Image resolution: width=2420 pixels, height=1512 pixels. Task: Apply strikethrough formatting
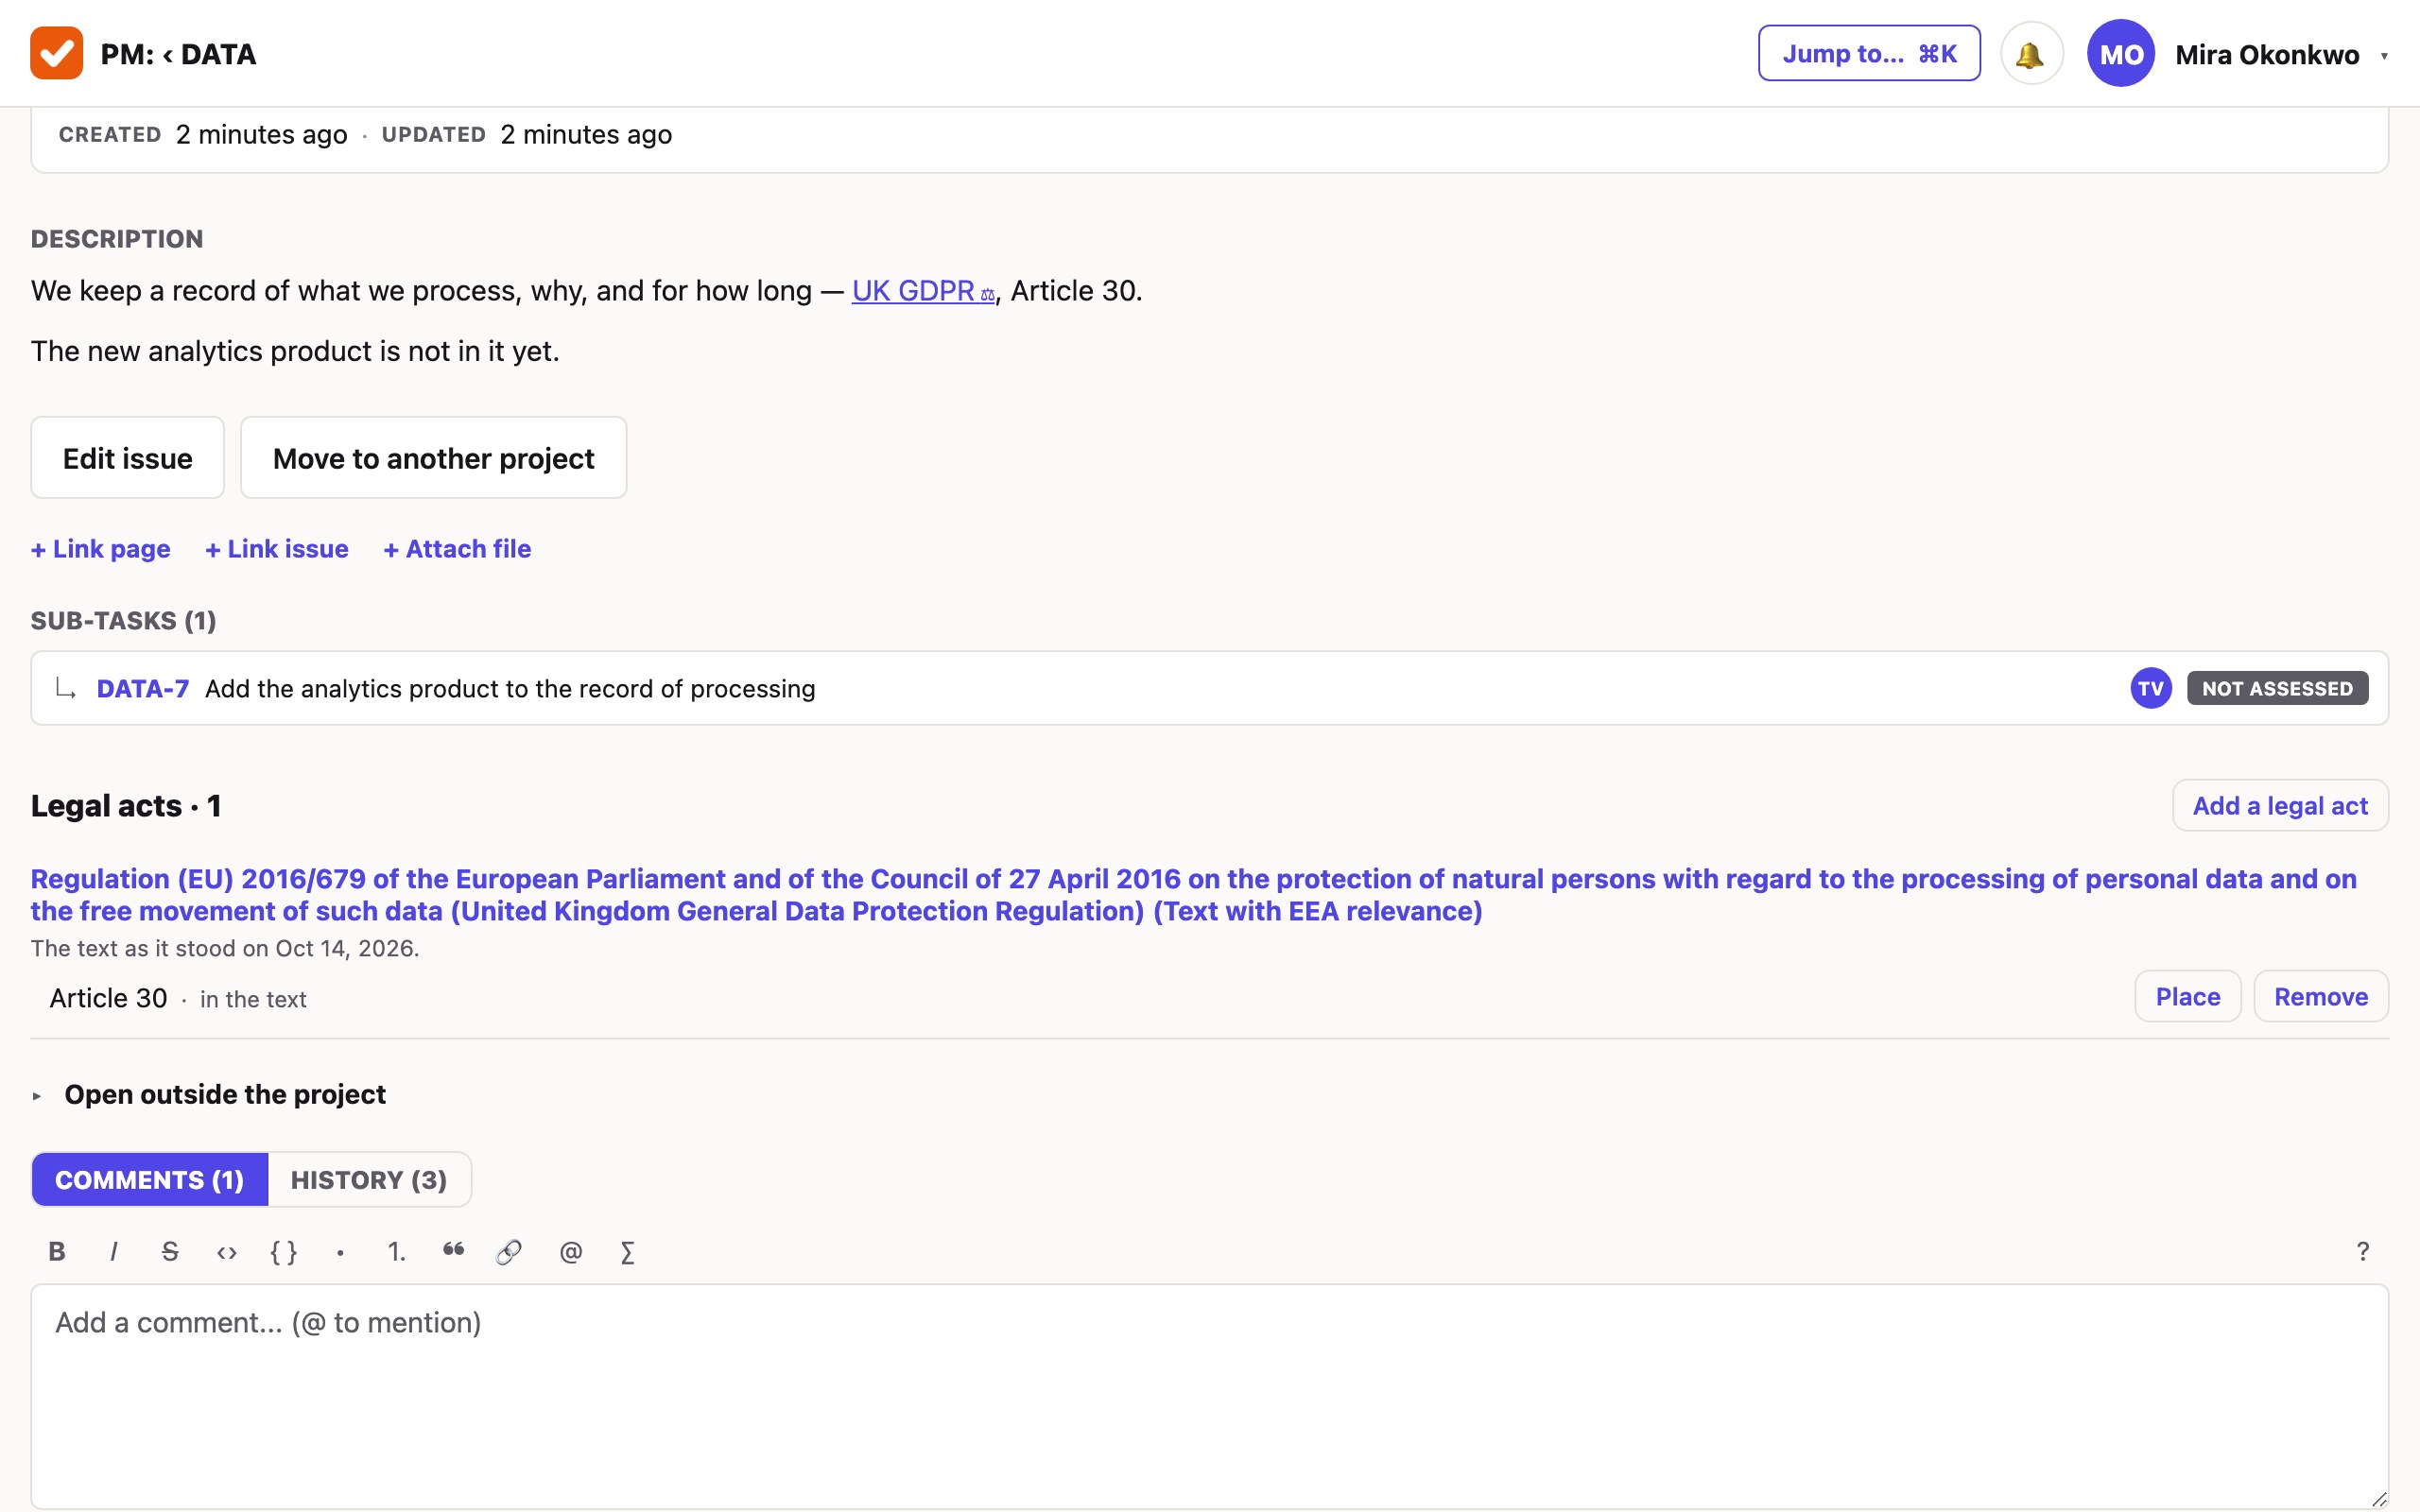[x=170, y=1251]
